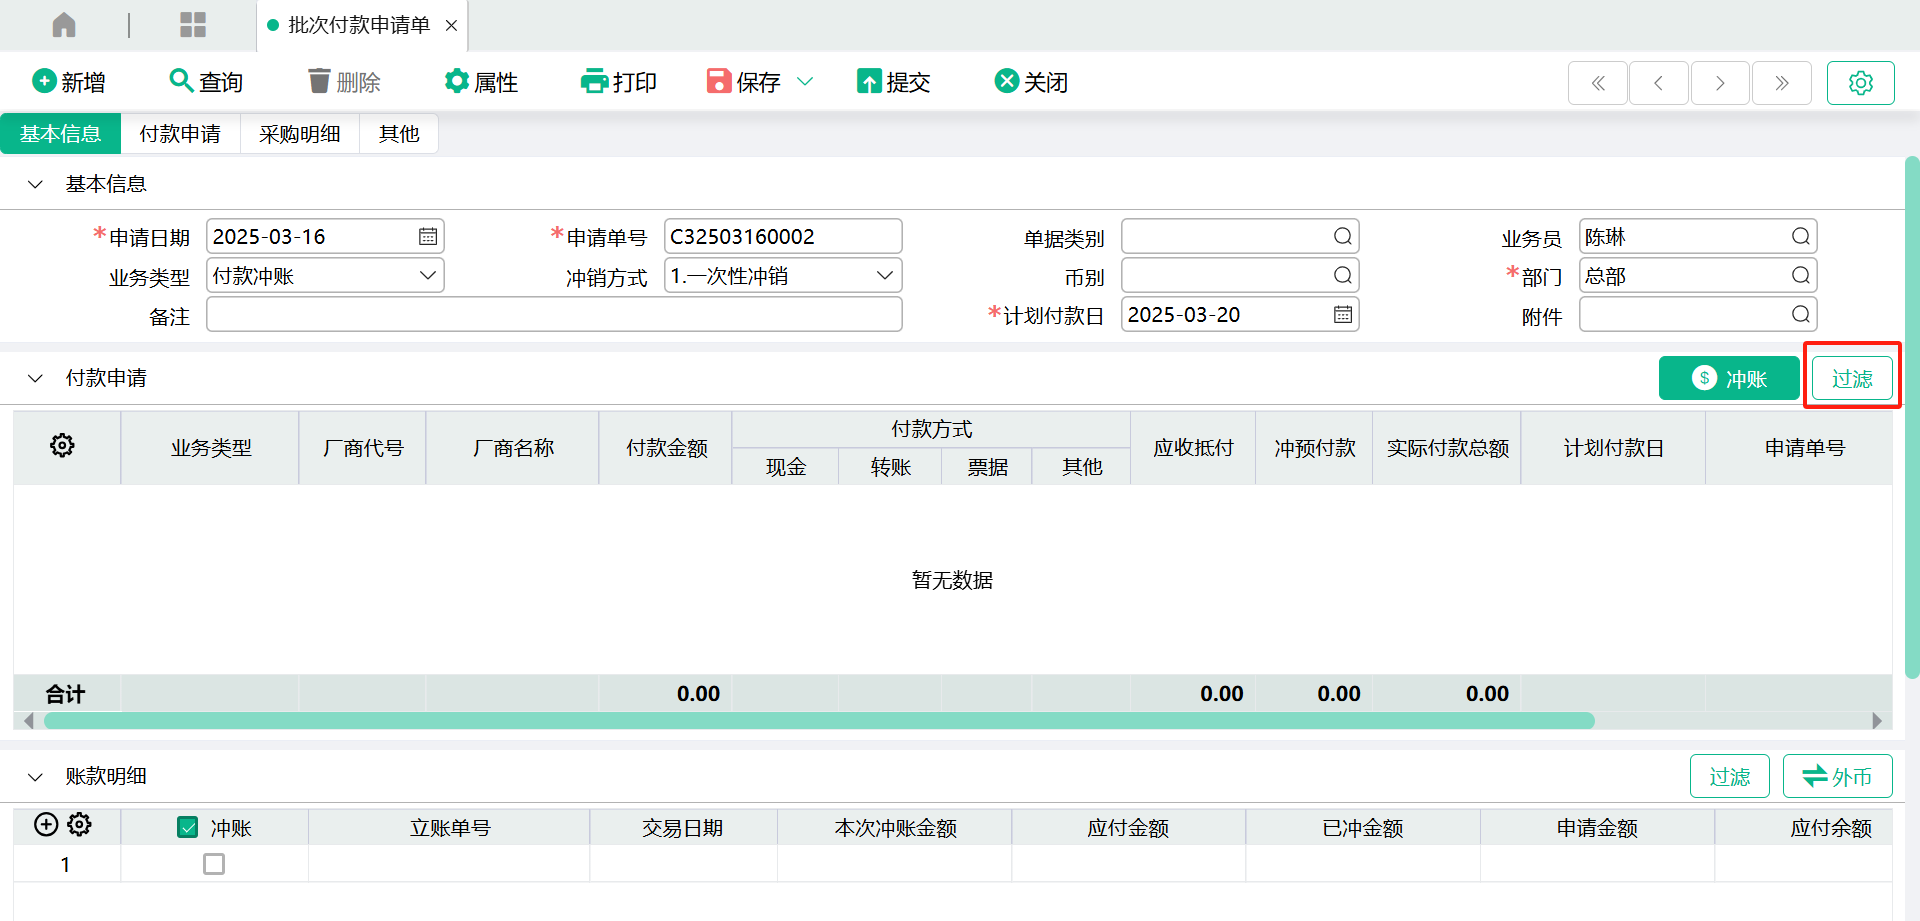This screenshot has height=921, width=1920.
Task: Switch to the 付款申请 tab
Action: click(180, 134)
